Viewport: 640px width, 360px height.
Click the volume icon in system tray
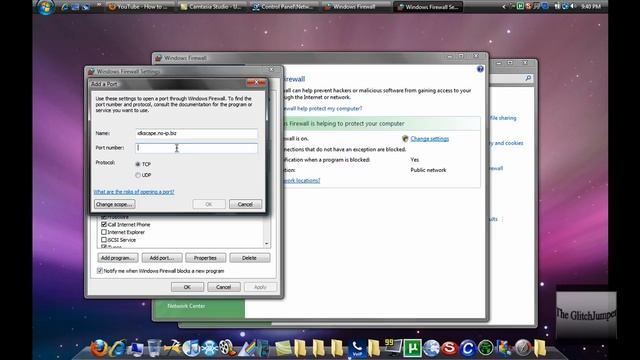point(573,6)
